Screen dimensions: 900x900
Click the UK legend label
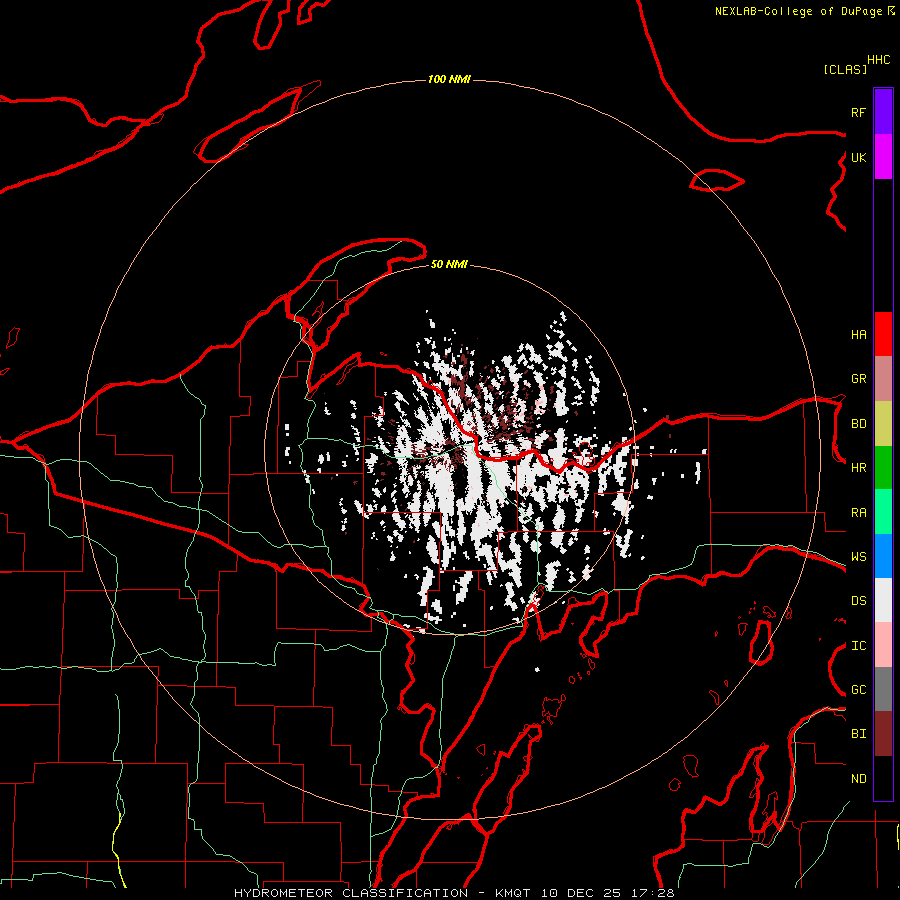858,157
